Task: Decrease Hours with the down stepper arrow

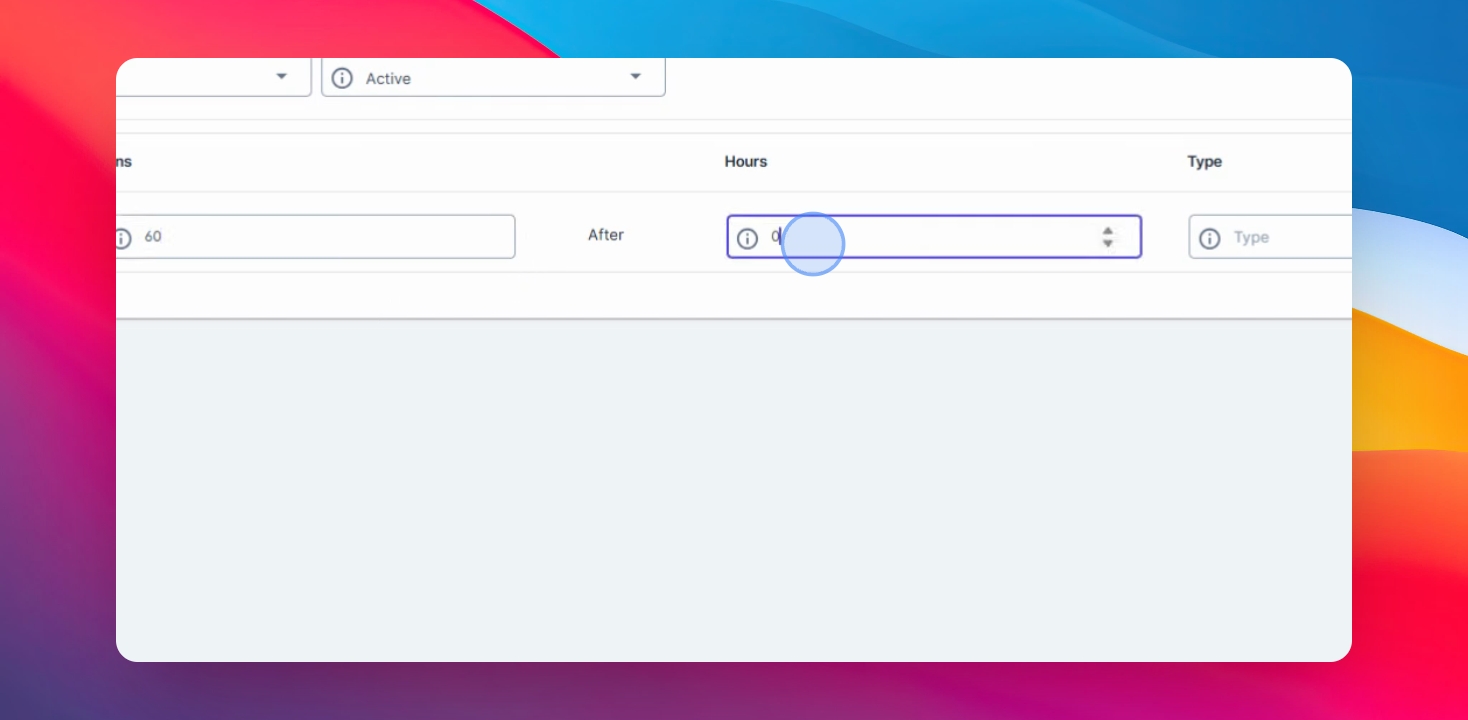Action: coord(1107,243)
